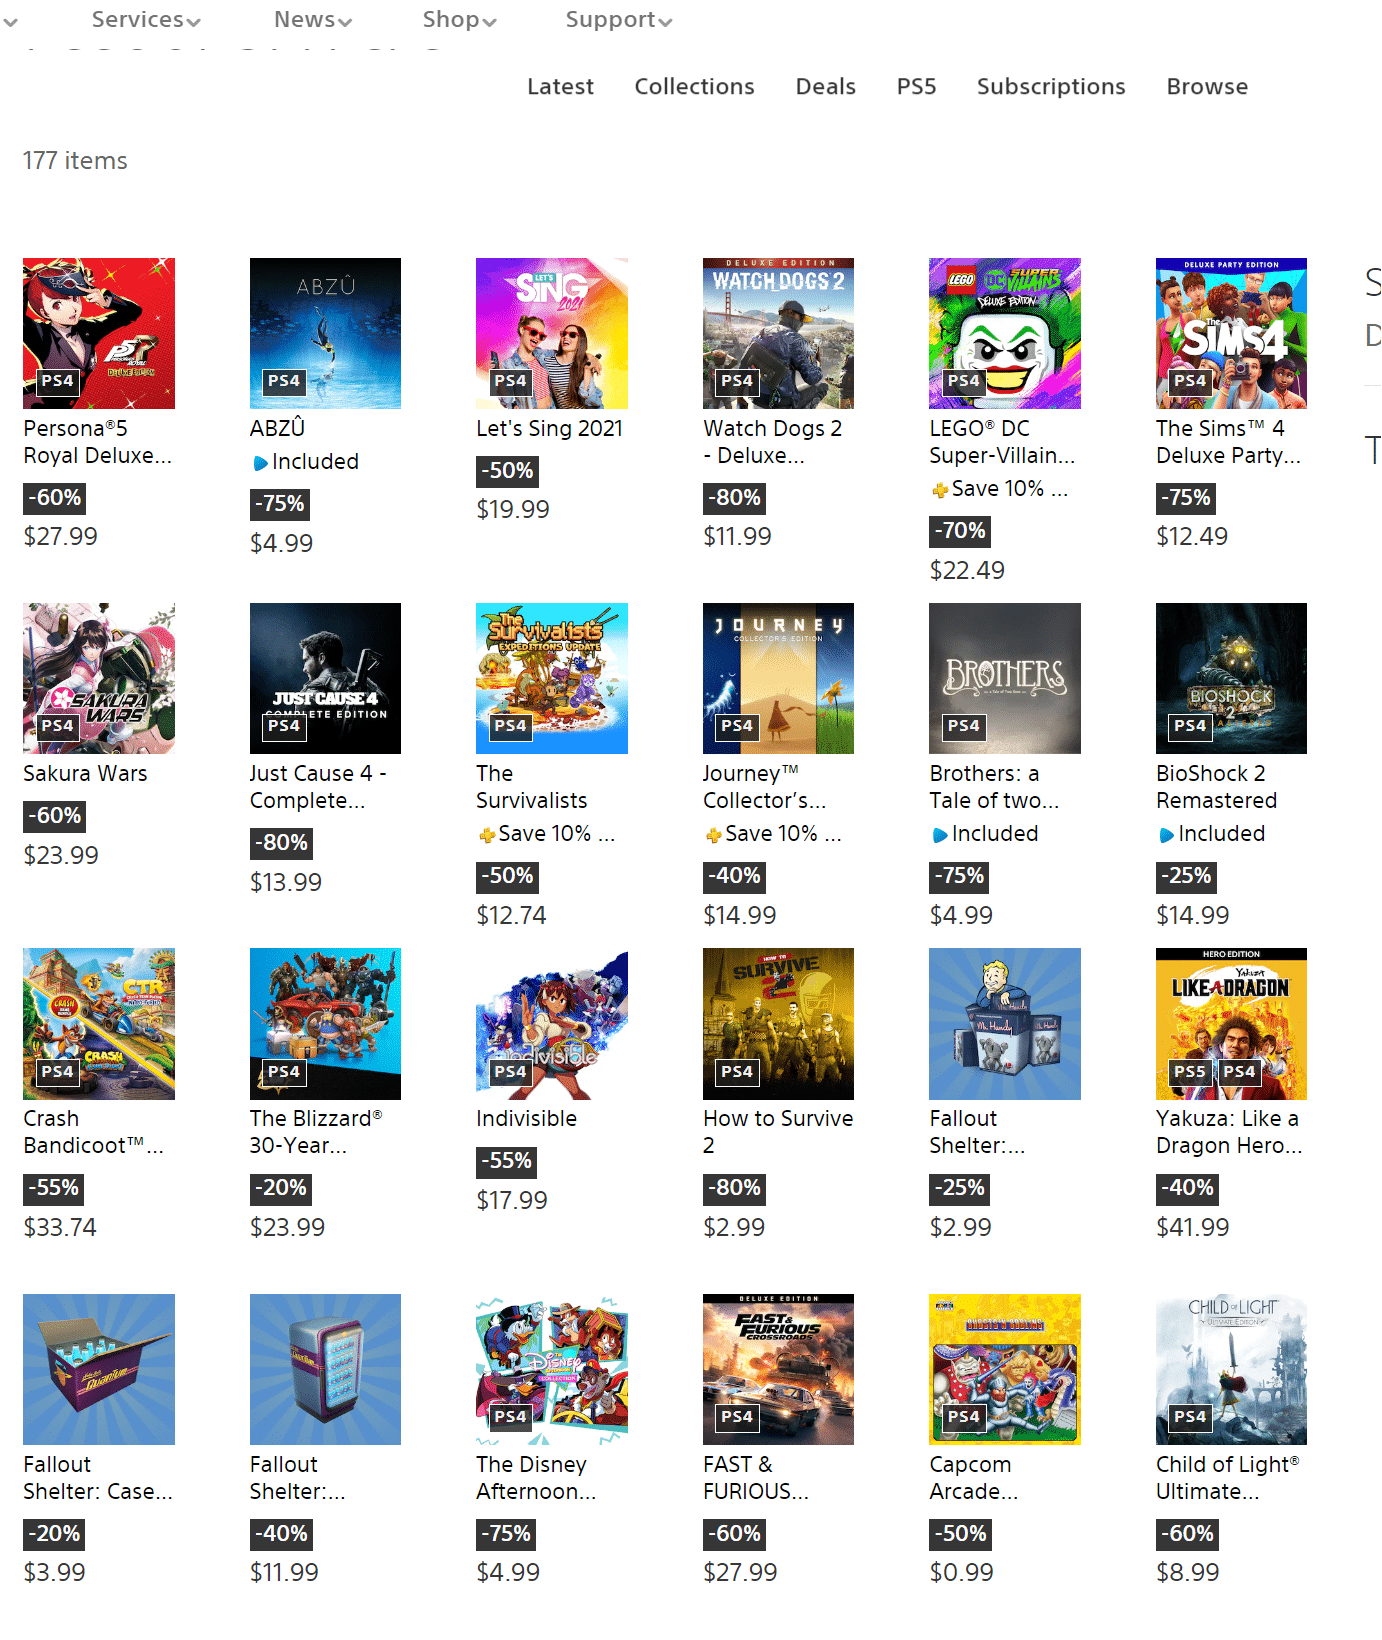Open the Child of Light Ultimate title link
Screen dimensions: 1382x1640
point(1228,1478)
